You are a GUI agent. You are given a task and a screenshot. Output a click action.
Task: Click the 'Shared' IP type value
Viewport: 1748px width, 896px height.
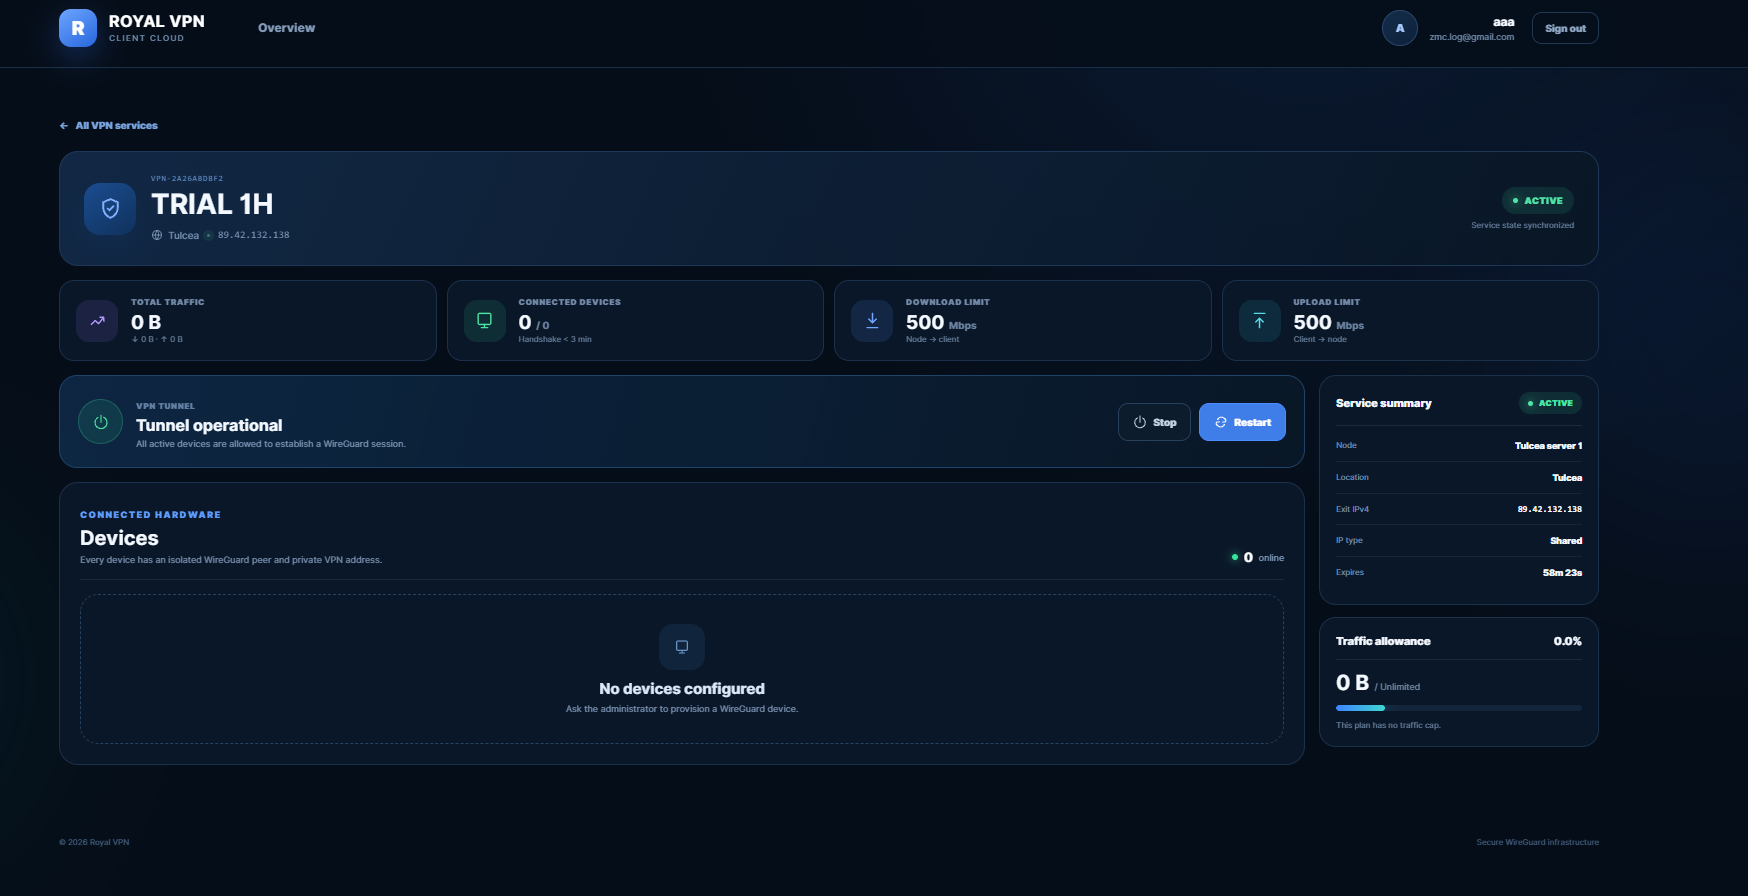[x=1566, y=541]
